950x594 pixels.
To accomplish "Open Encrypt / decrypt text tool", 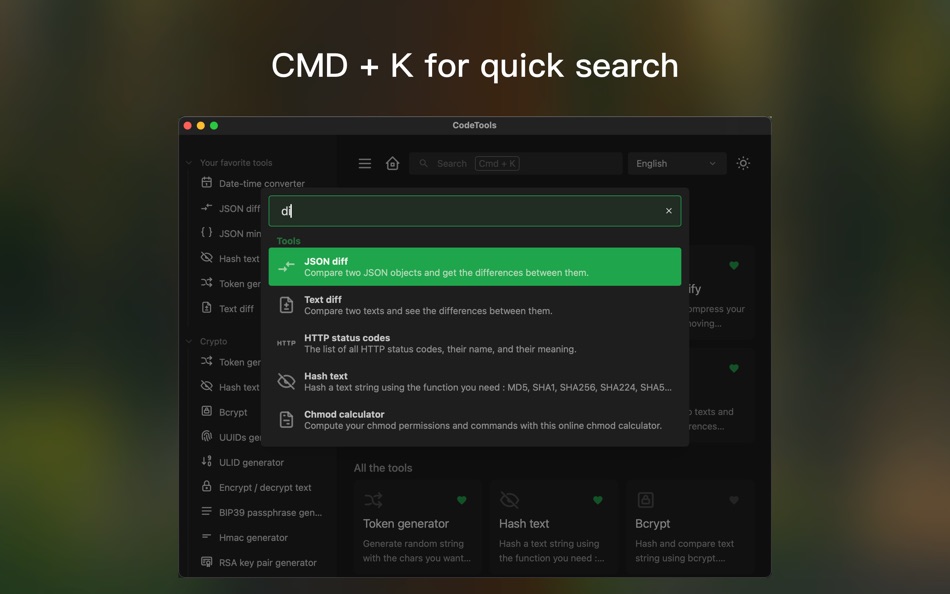I will (265, 487).
